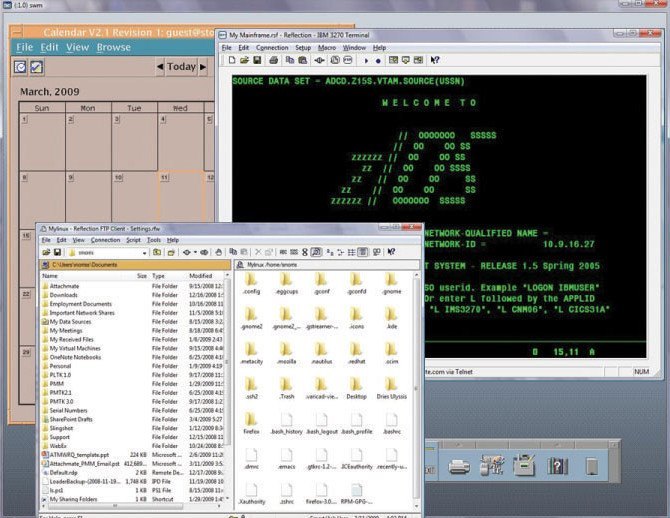Toggle ASCII (ABC) transfer mode in FTP toolbar
The width and height of the screenshot is (670, 518).
coord(283,252)
